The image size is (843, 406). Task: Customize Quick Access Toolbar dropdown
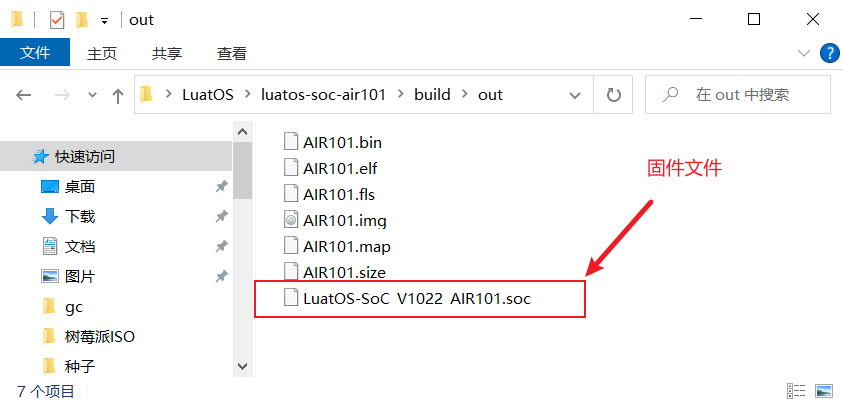coord(104,20)
